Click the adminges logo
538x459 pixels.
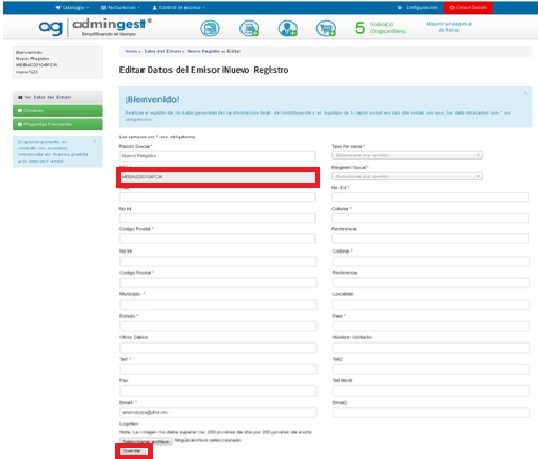tap(95, 27)
